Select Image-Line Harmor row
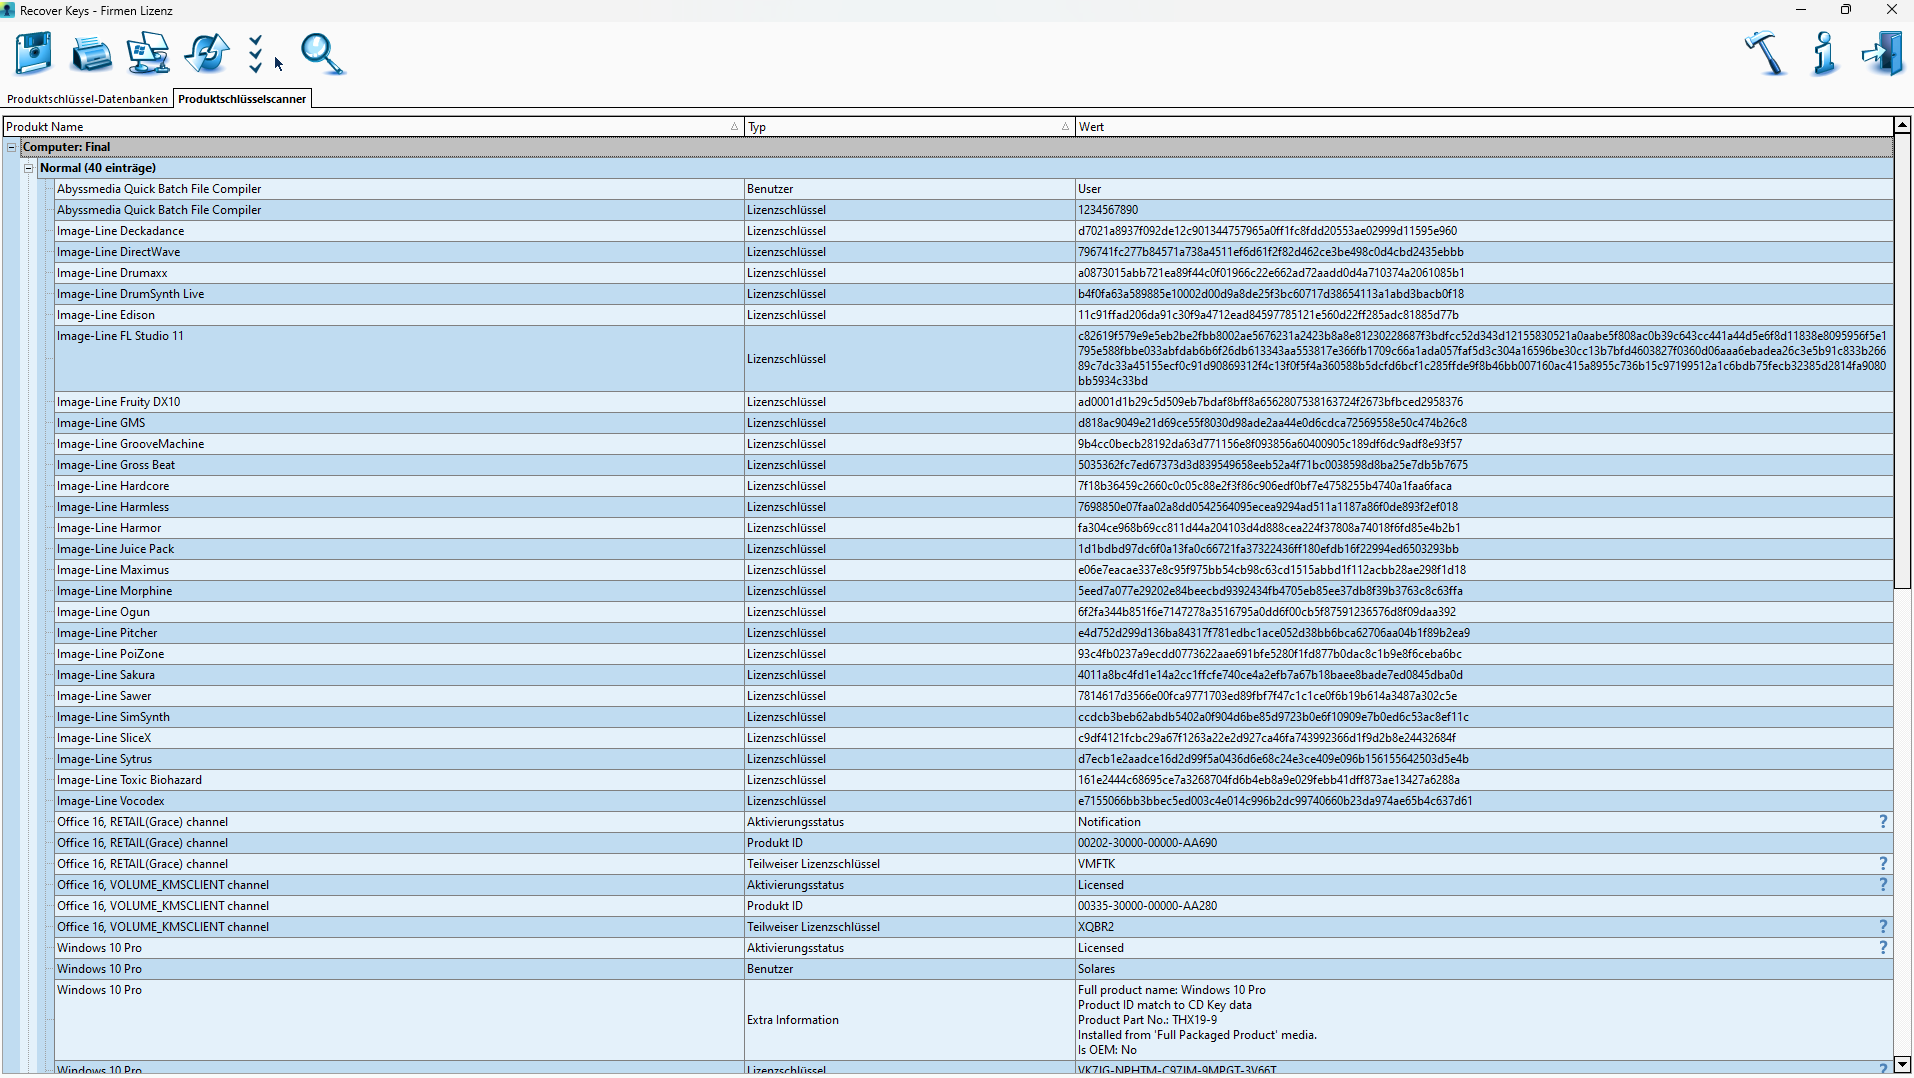This screenshot has height=1078, width=1914. 974,528
